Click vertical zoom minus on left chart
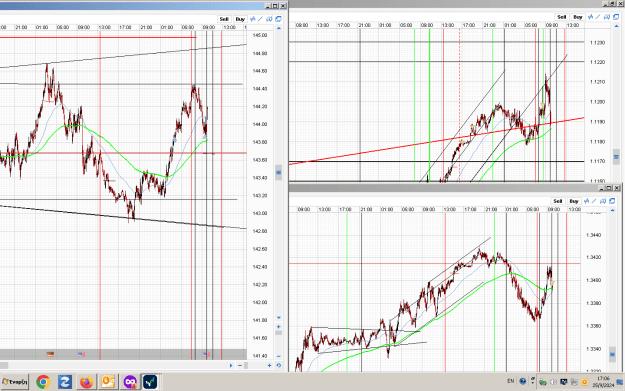Viewport: 625px width, 391px height. pyautogui.click(x=279, y=356)
